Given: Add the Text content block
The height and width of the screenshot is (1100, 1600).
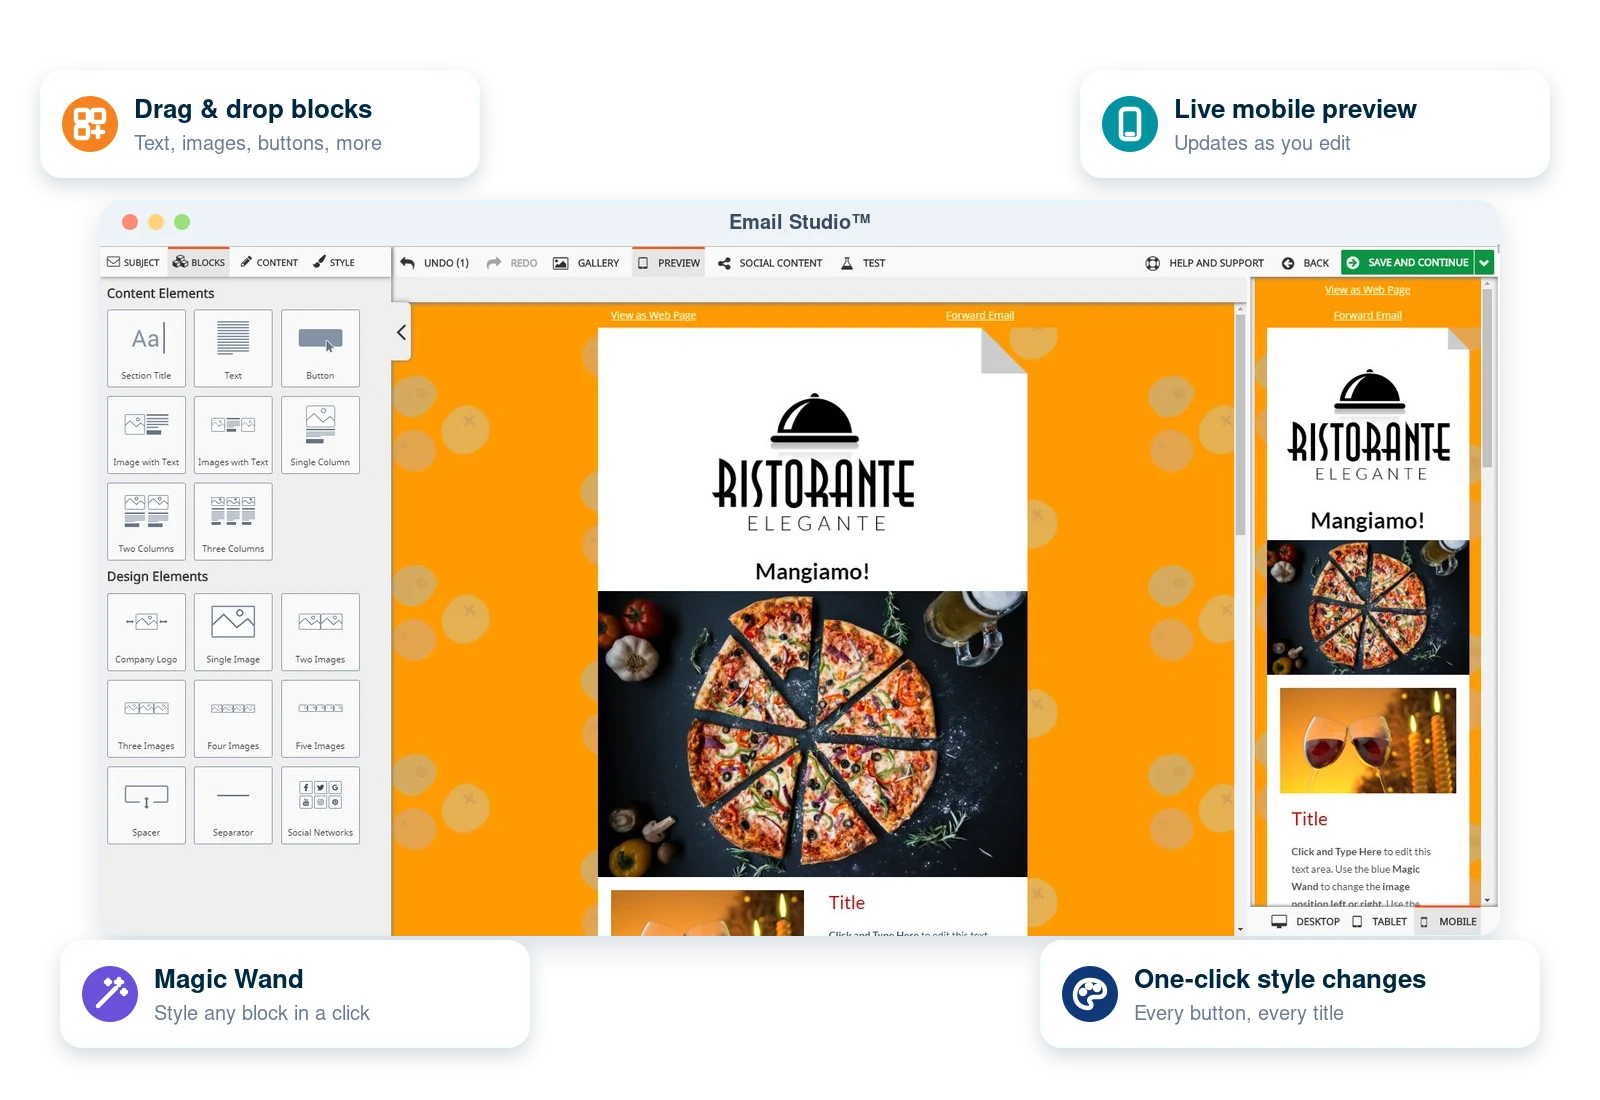Looking at the screenshot, I should pyautogui.click(x=233, y=348).
